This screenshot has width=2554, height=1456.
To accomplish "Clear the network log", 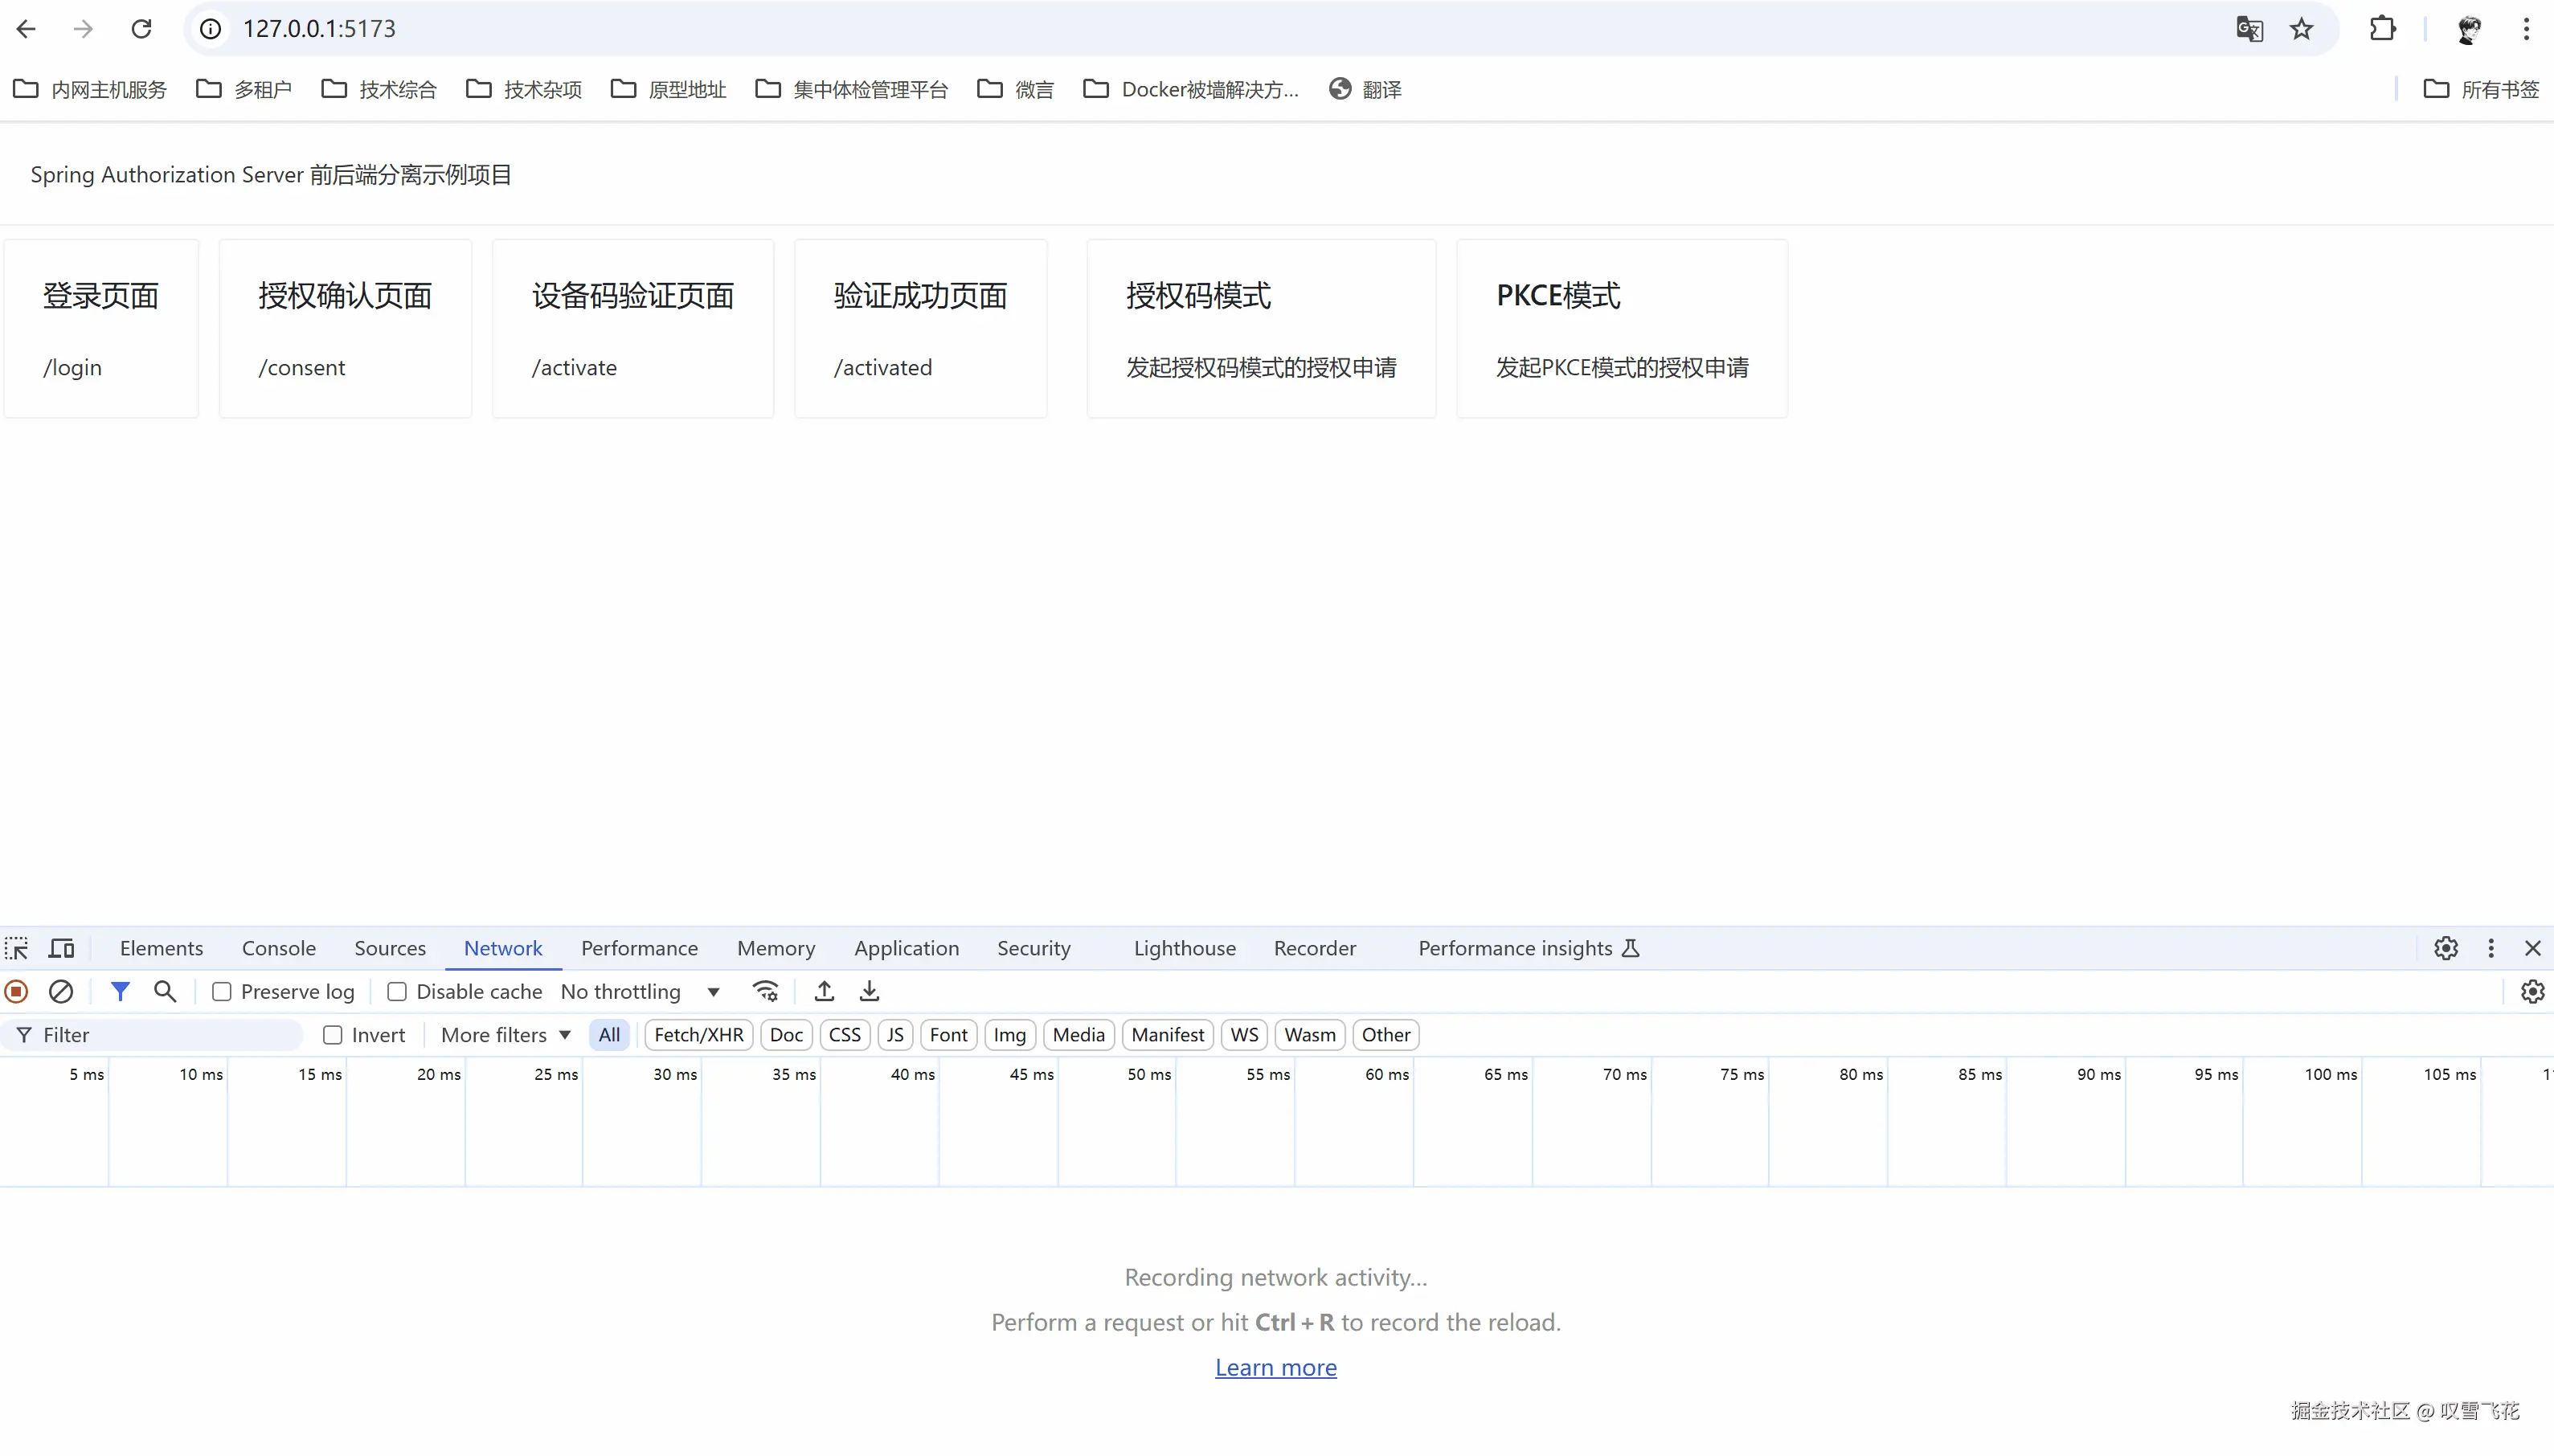I will pyautogui.click(x=61, y=991).
